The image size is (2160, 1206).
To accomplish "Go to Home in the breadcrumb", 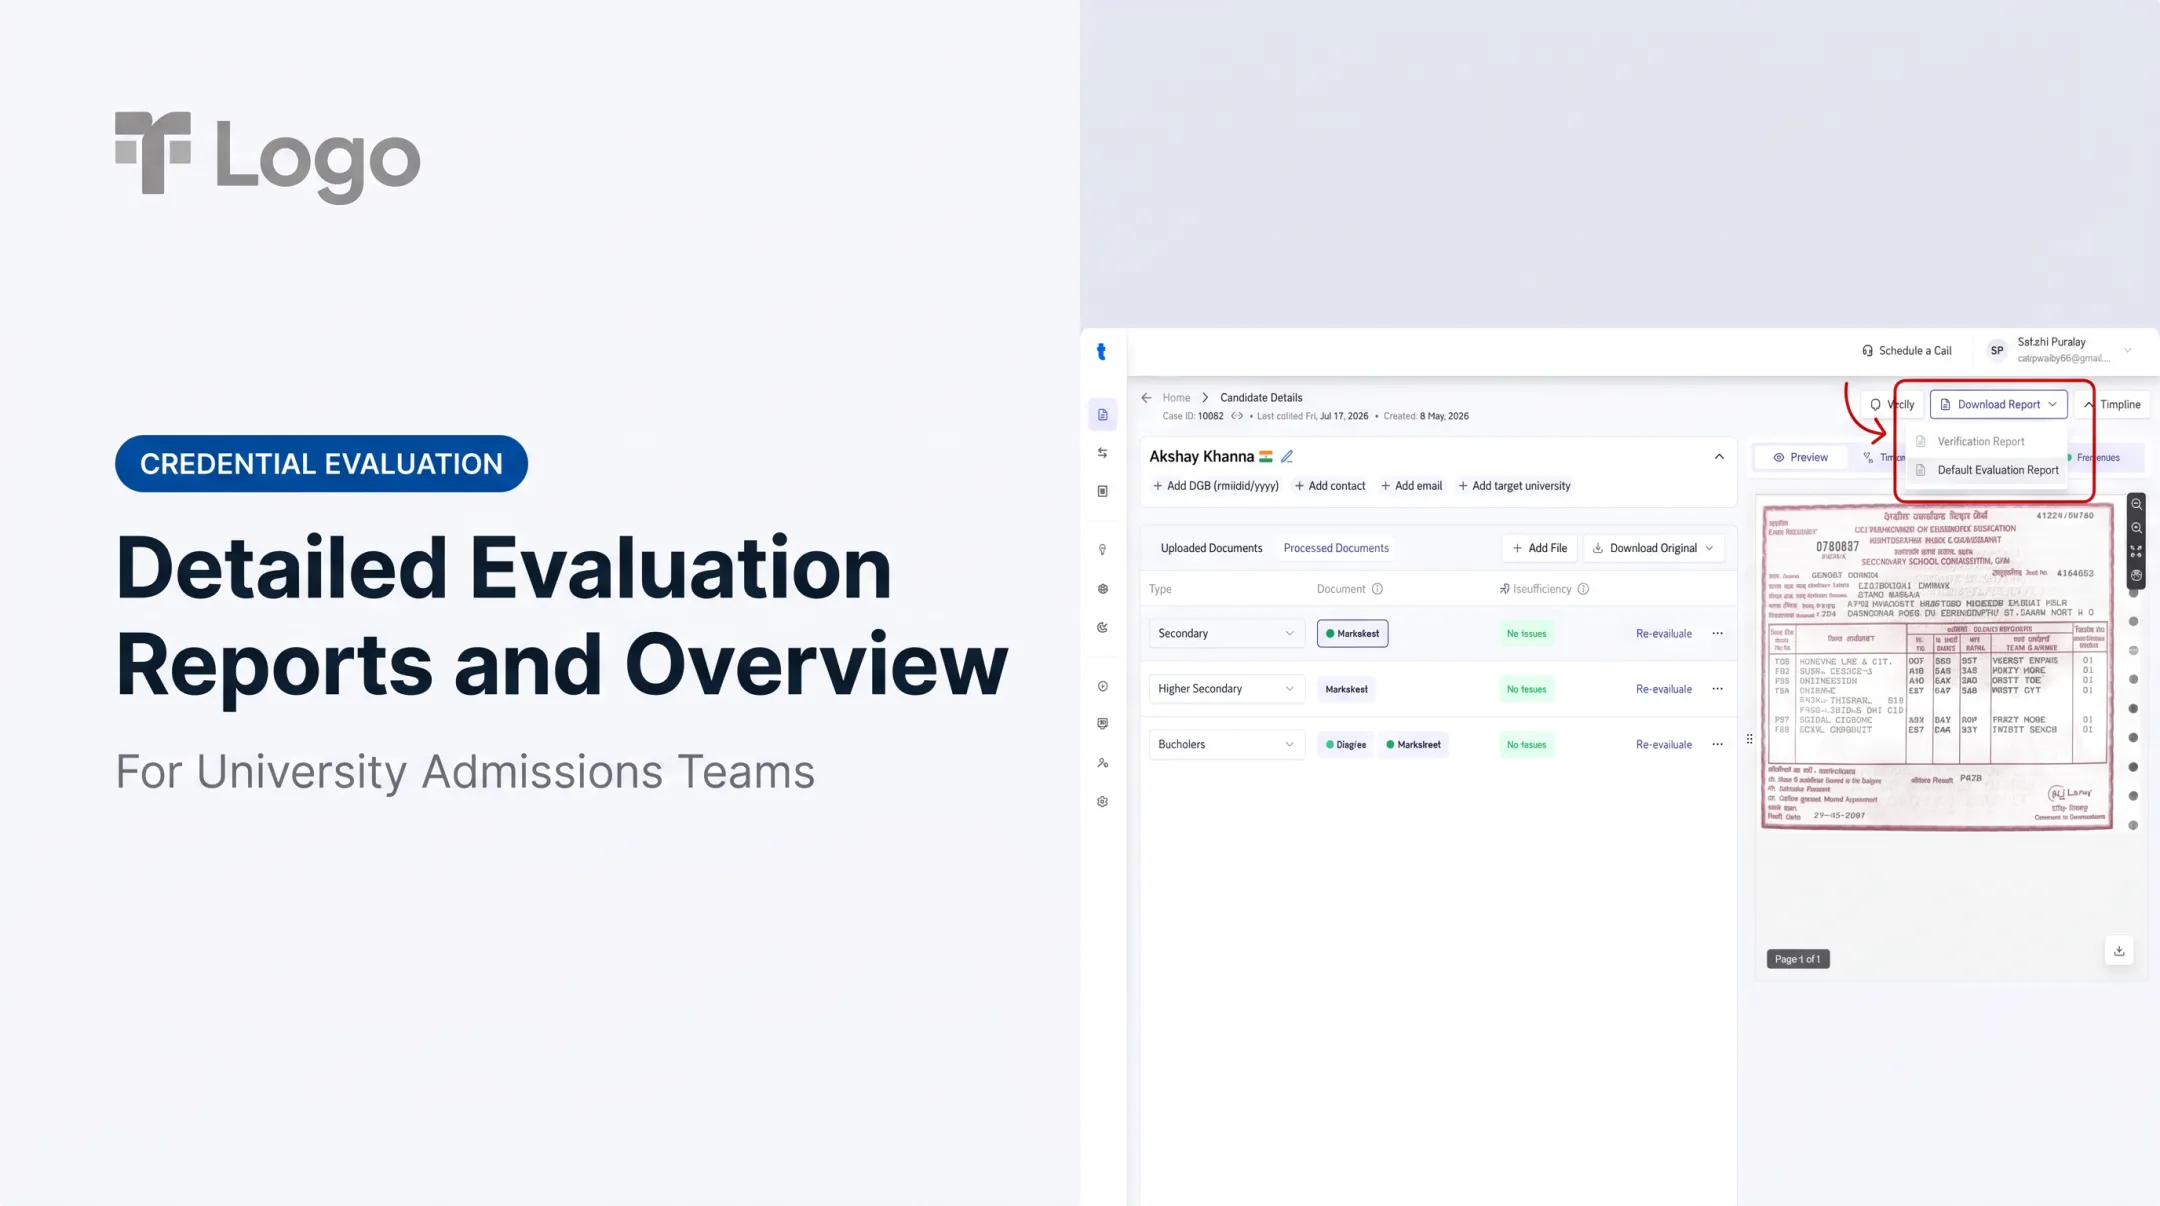I will [x=1176, y=397].
